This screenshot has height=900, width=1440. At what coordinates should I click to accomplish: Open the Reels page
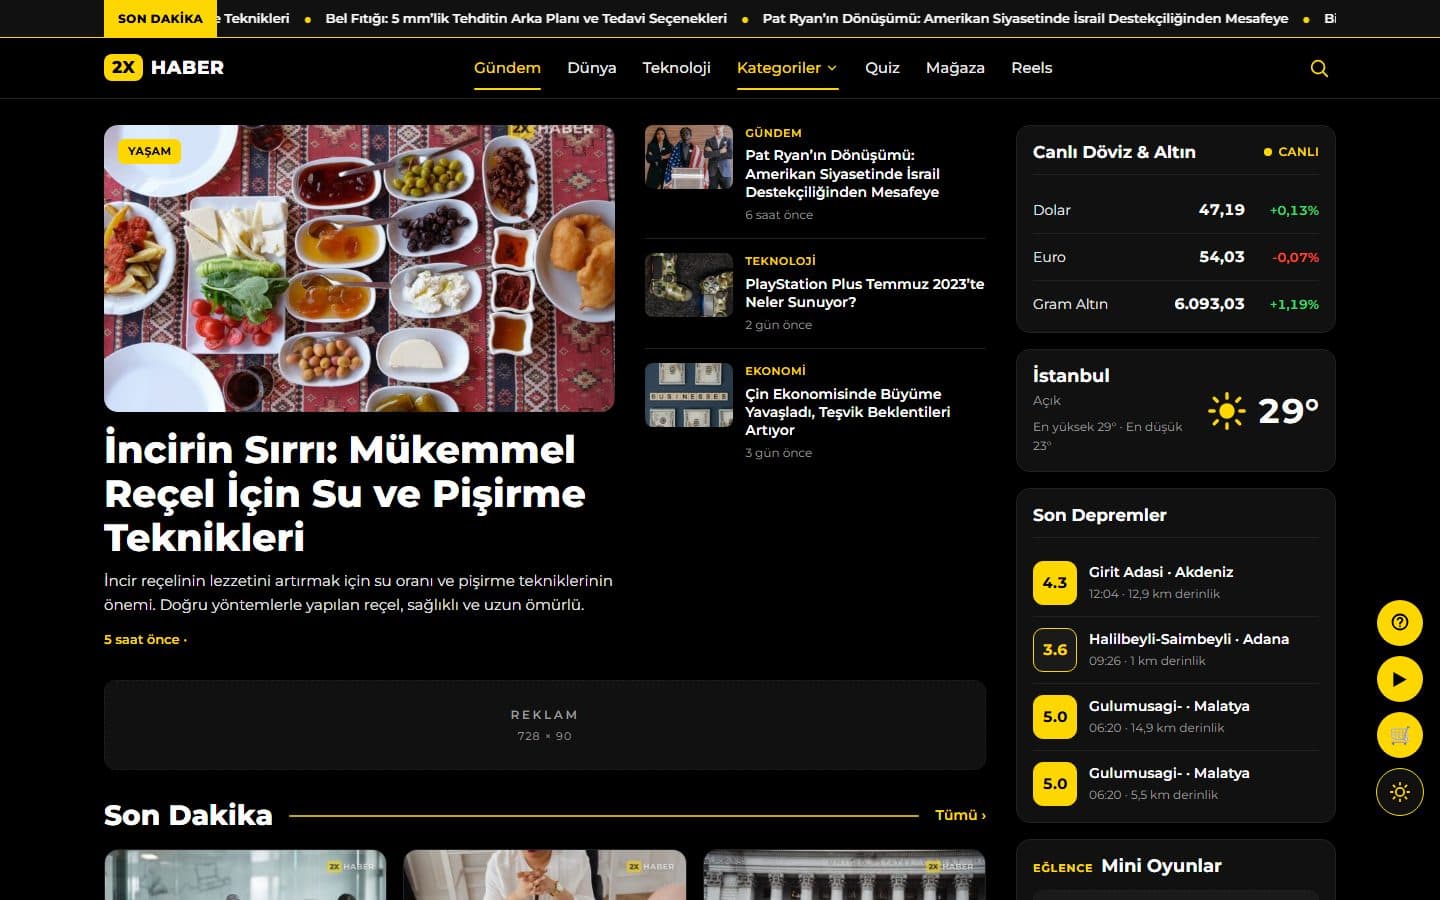click(1031, 68)
